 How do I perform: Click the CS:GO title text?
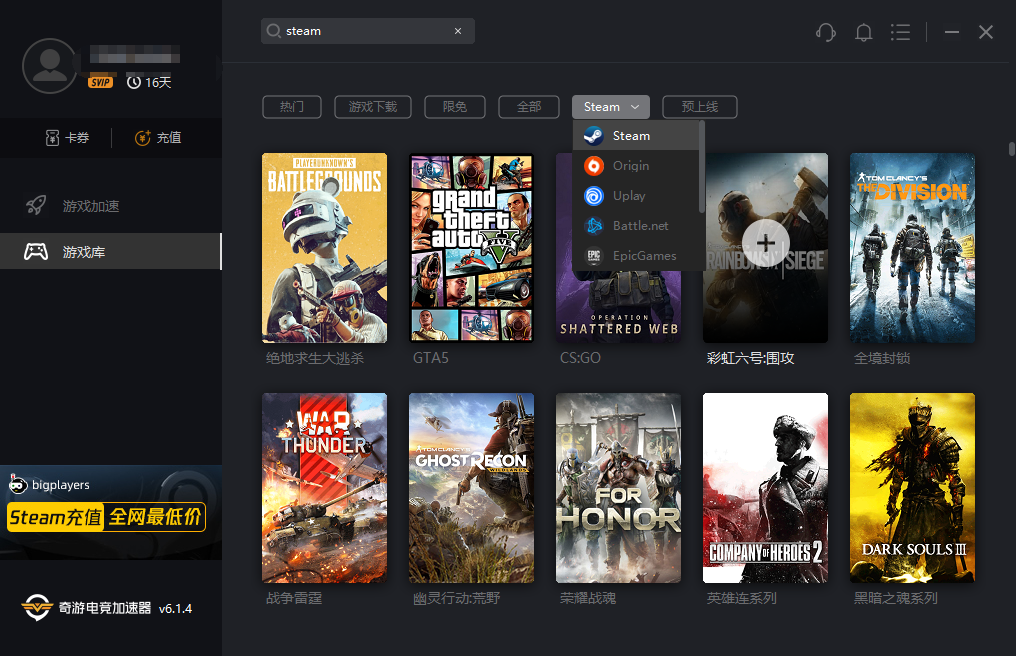coord(580,358)
